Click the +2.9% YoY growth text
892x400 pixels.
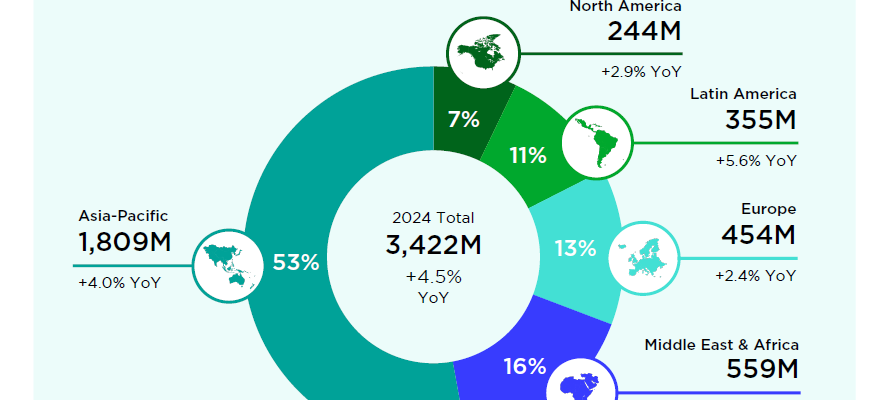641,72
